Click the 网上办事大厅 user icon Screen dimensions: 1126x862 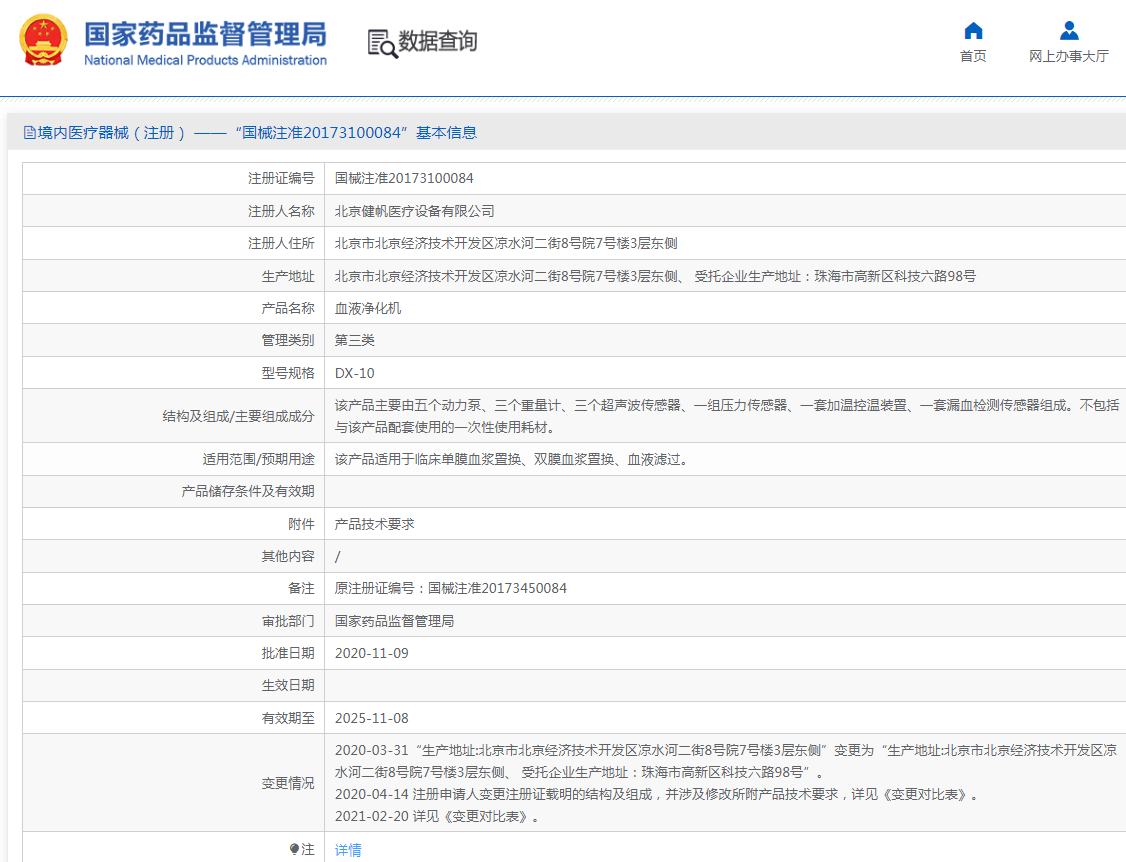coord(1069,30)
